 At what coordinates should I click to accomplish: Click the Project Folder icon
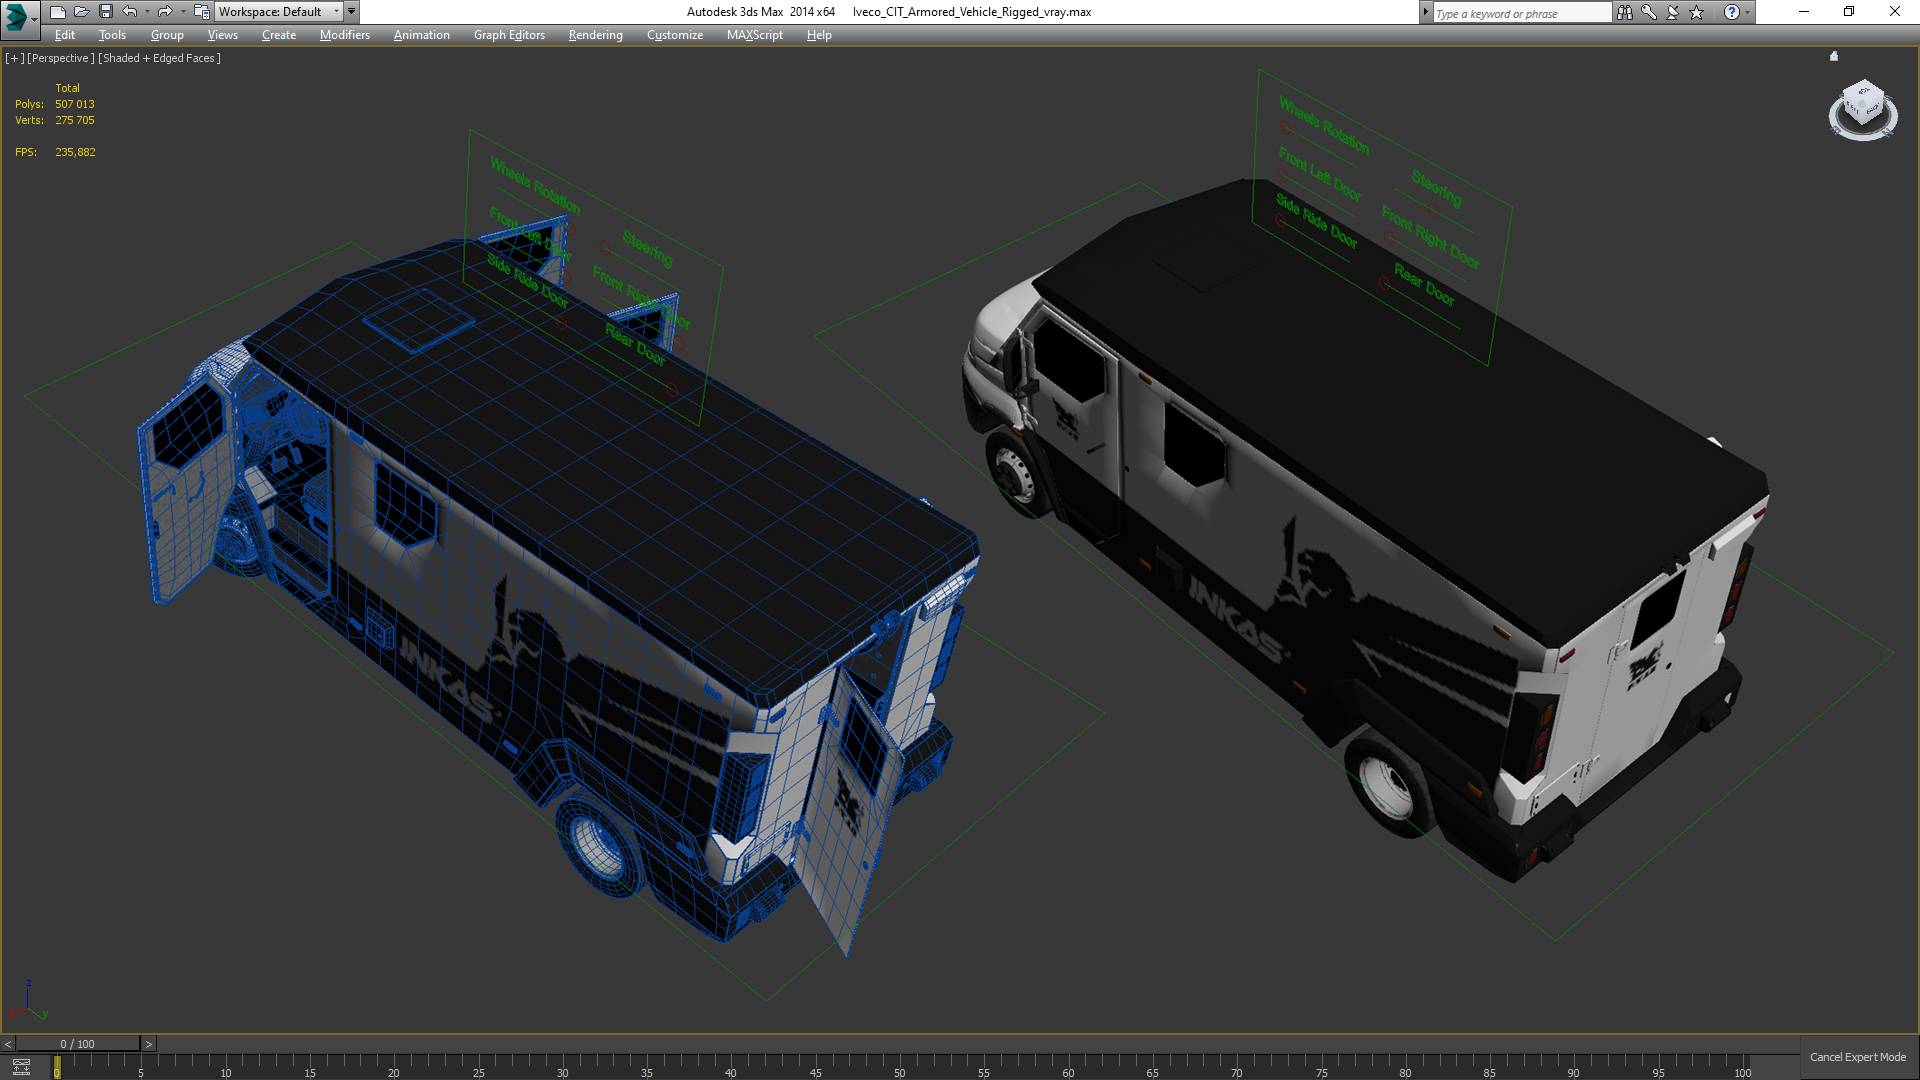tap(201, 12)
